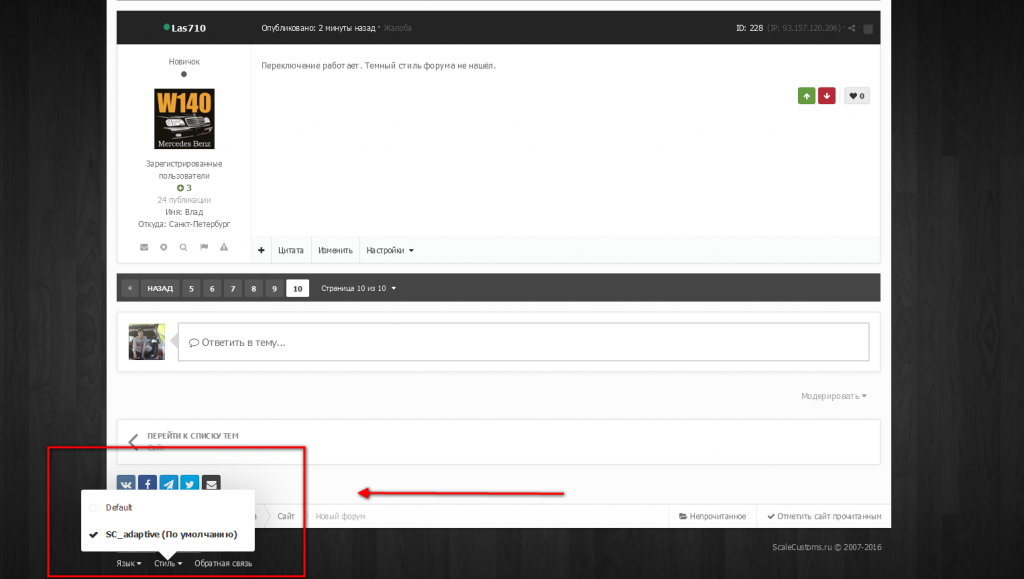Select the Default style option

(119, 507)
